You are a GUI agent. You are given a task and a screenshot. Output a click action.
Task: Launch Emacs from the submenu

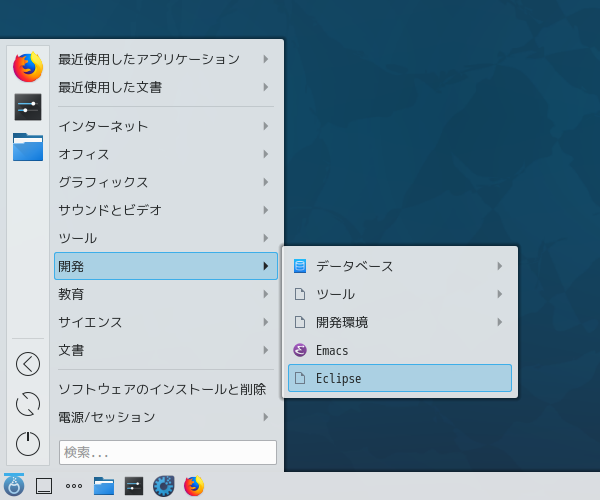[399, 350]
